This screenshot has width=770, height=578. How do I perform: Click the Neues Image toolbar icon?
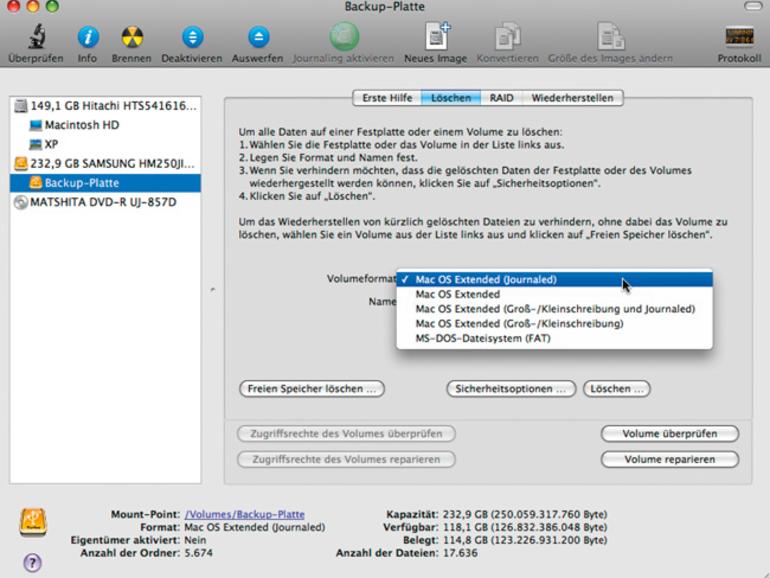437,36
